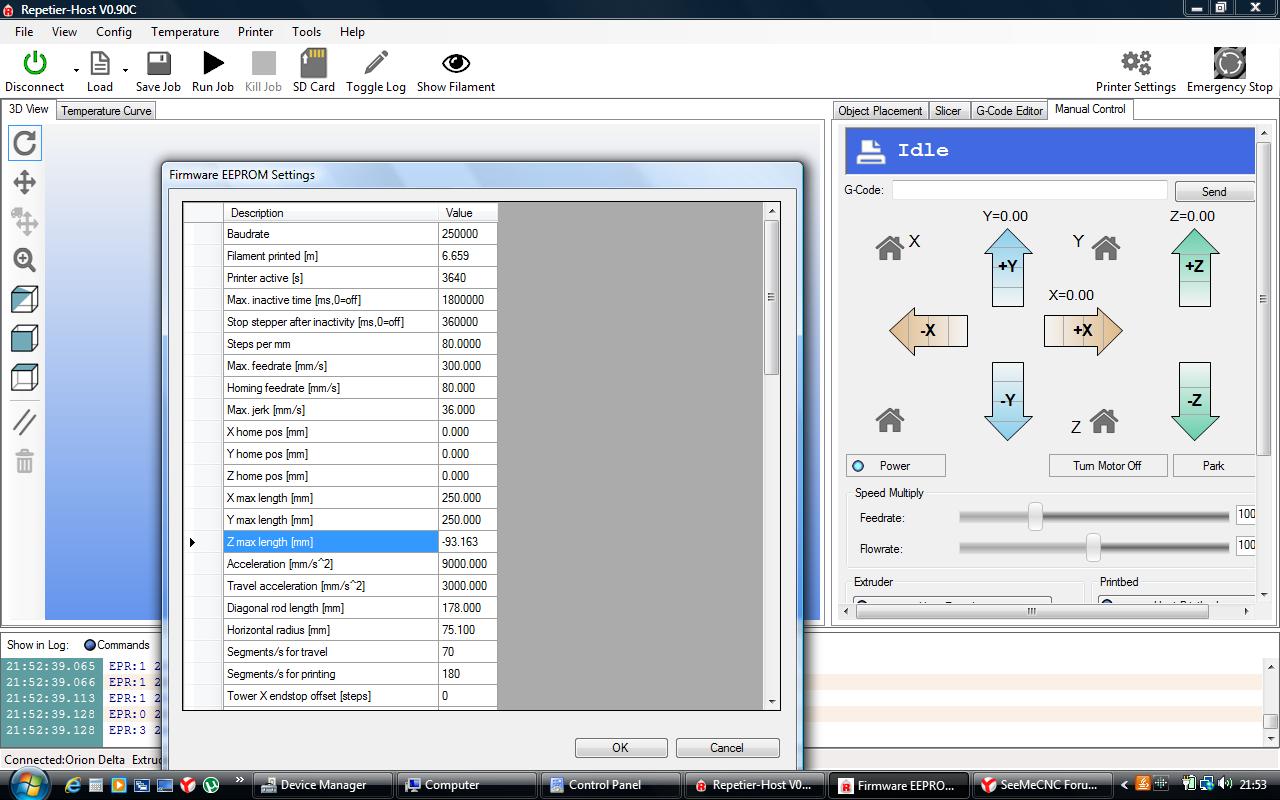Viewport: 1280px width, 800px height.
Task: Click the Turn Motor Off button
Action: coord(1107,466)
